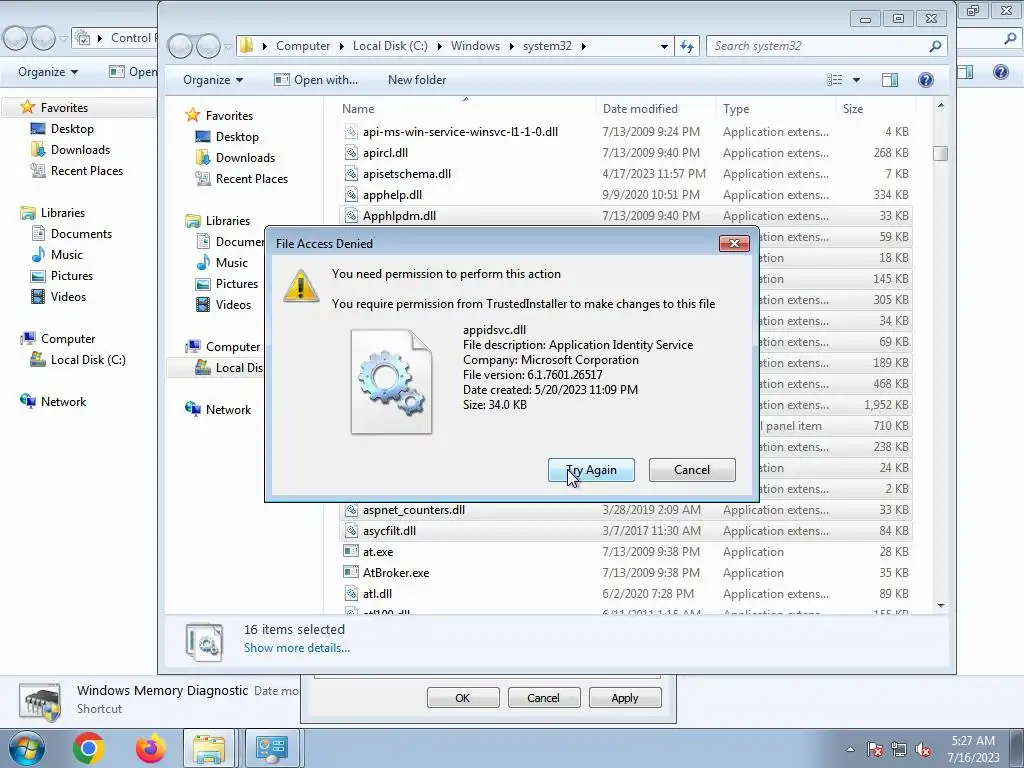Cancel the File Access Denied dialog

pos(692,470)
